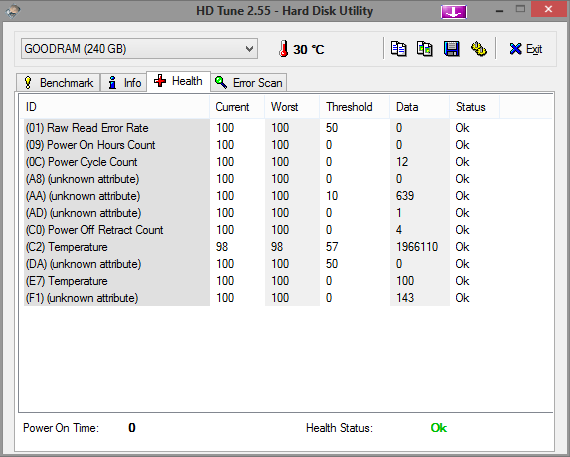570x457 pixels.
Task: Click the Status column header
Action: click(474, 107)
